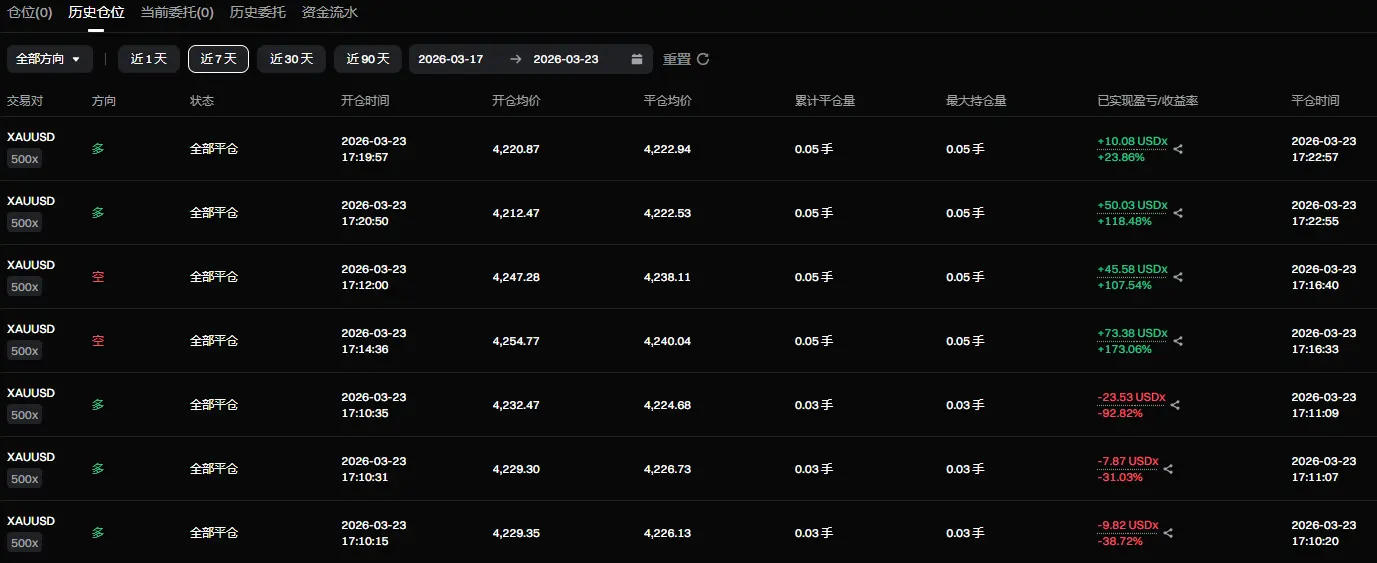Click the +173.06% return value
This screenshot has width=1377, height=563.
pos(1124,349)
